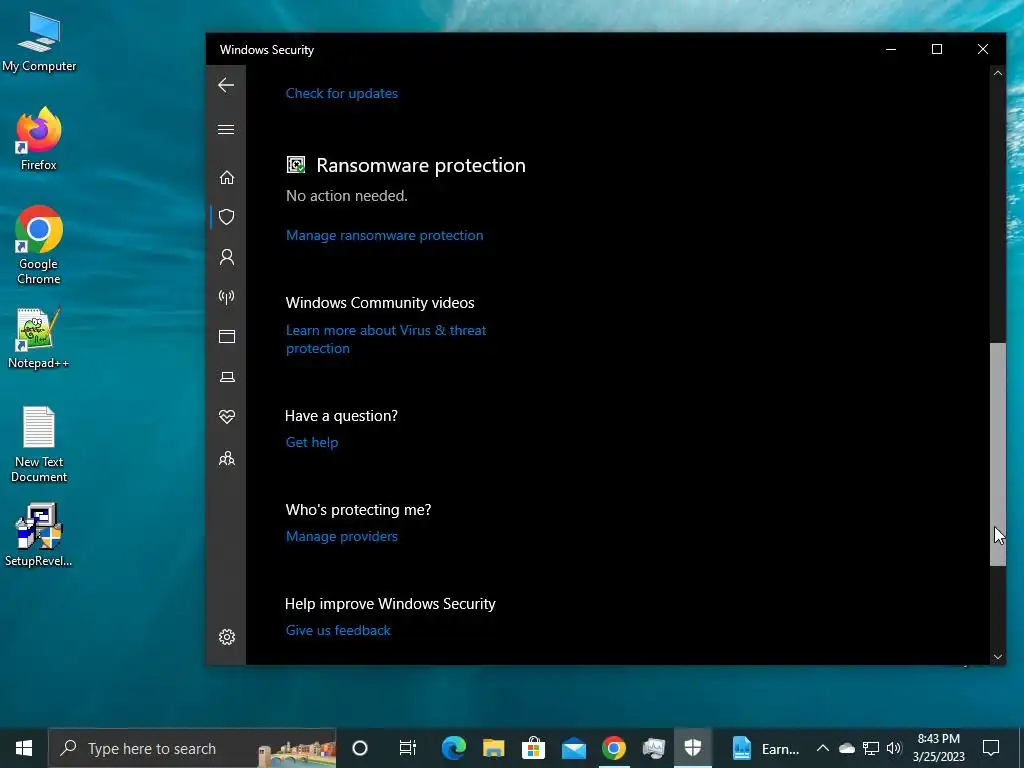1024x768 pixels.
Task: Open the network tray icon
Action: (x=871, y=748)
